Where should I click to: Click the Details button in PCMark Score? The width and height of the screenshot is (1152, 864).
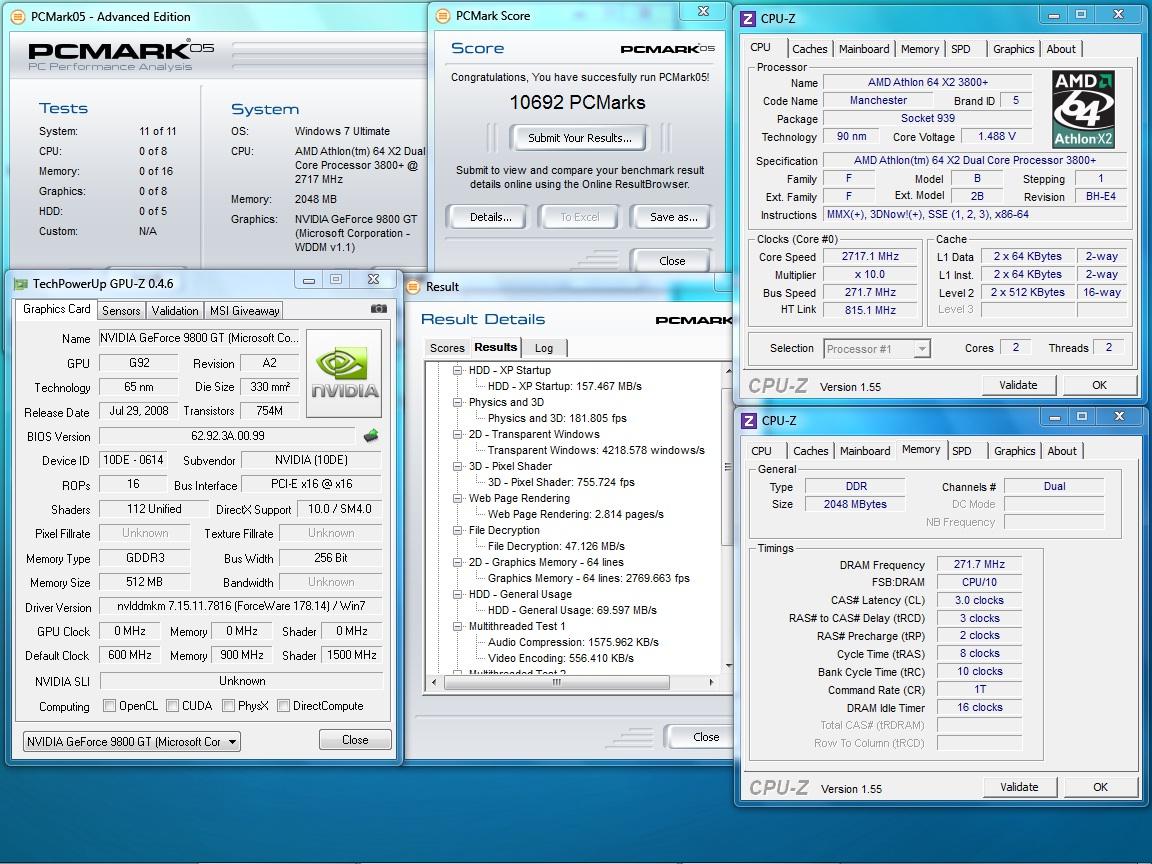(x=490, y=217)
